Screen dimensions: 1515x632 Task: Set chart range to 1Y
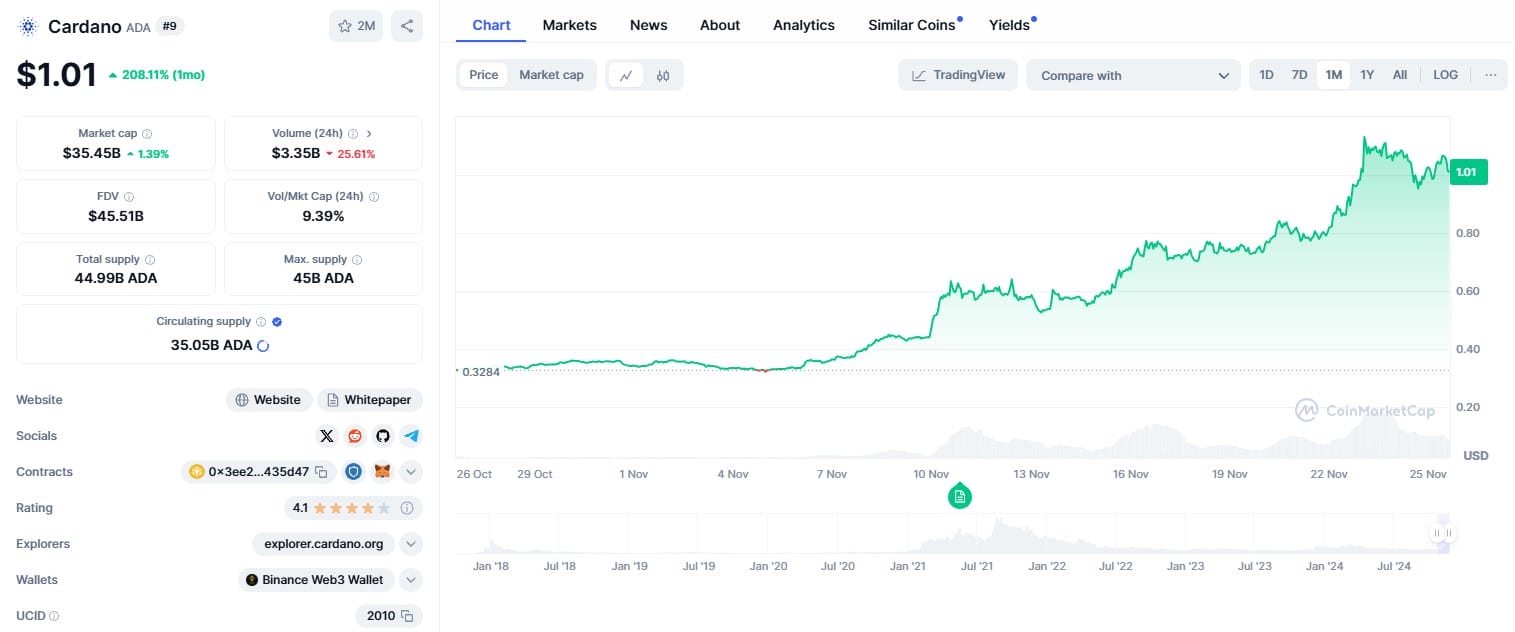[1367, 75]
